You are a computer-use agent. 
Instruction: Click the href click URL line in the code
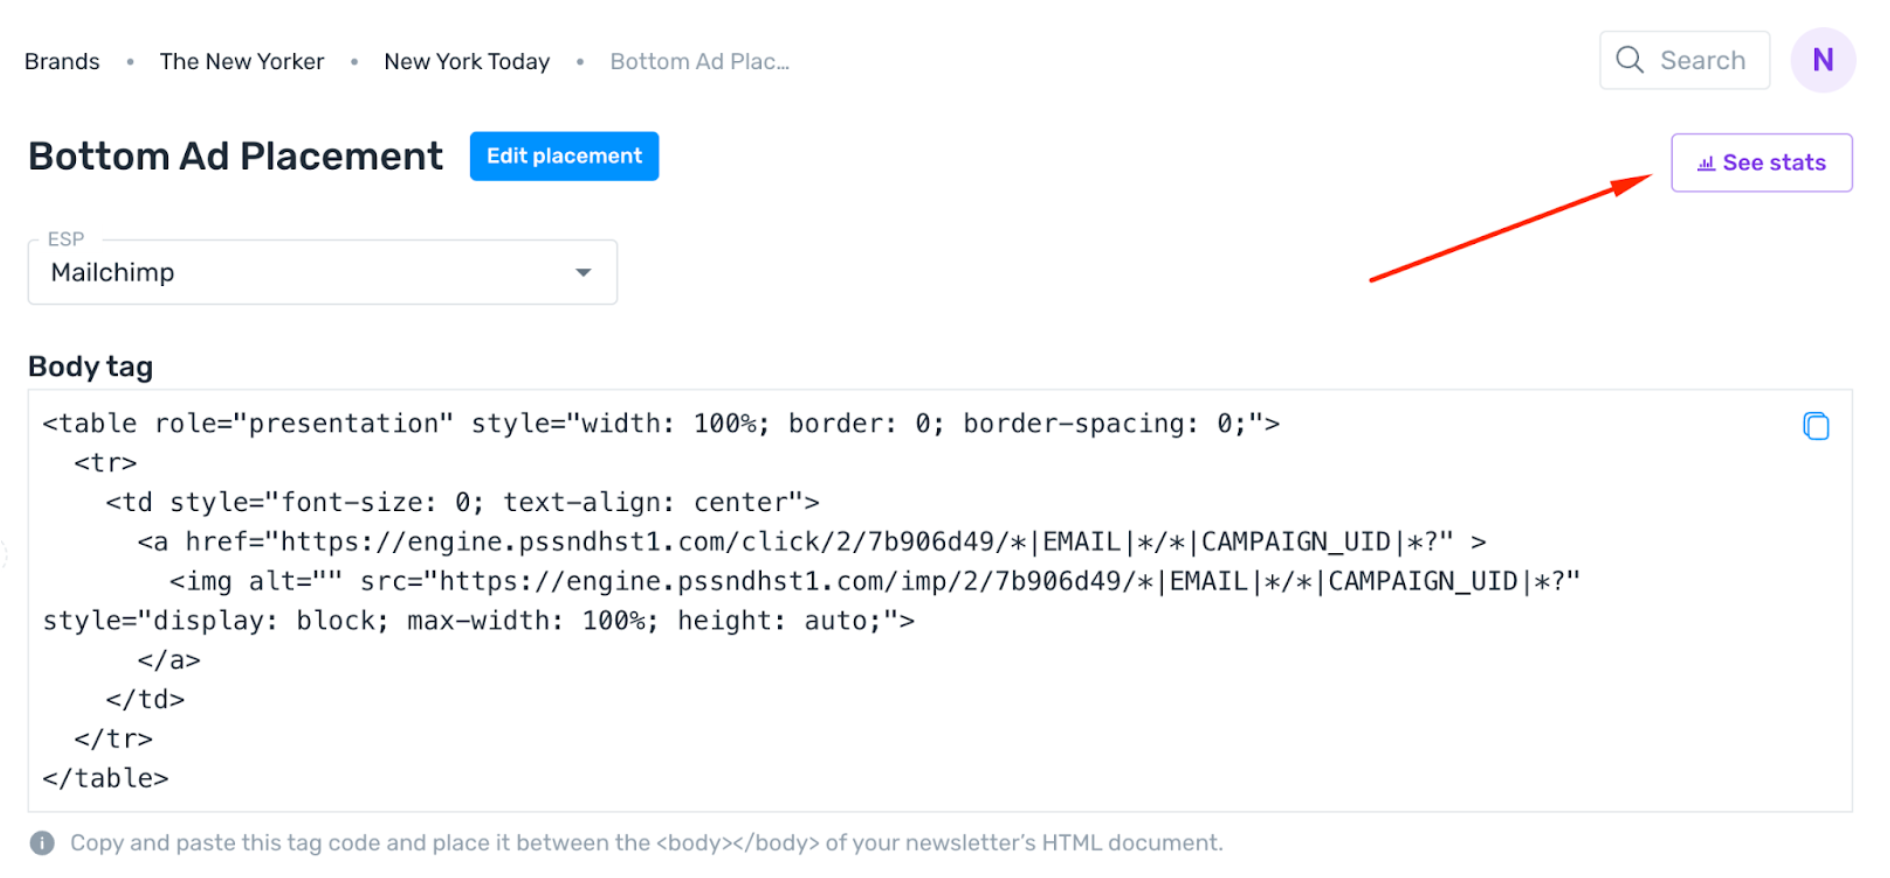(811, 542)
